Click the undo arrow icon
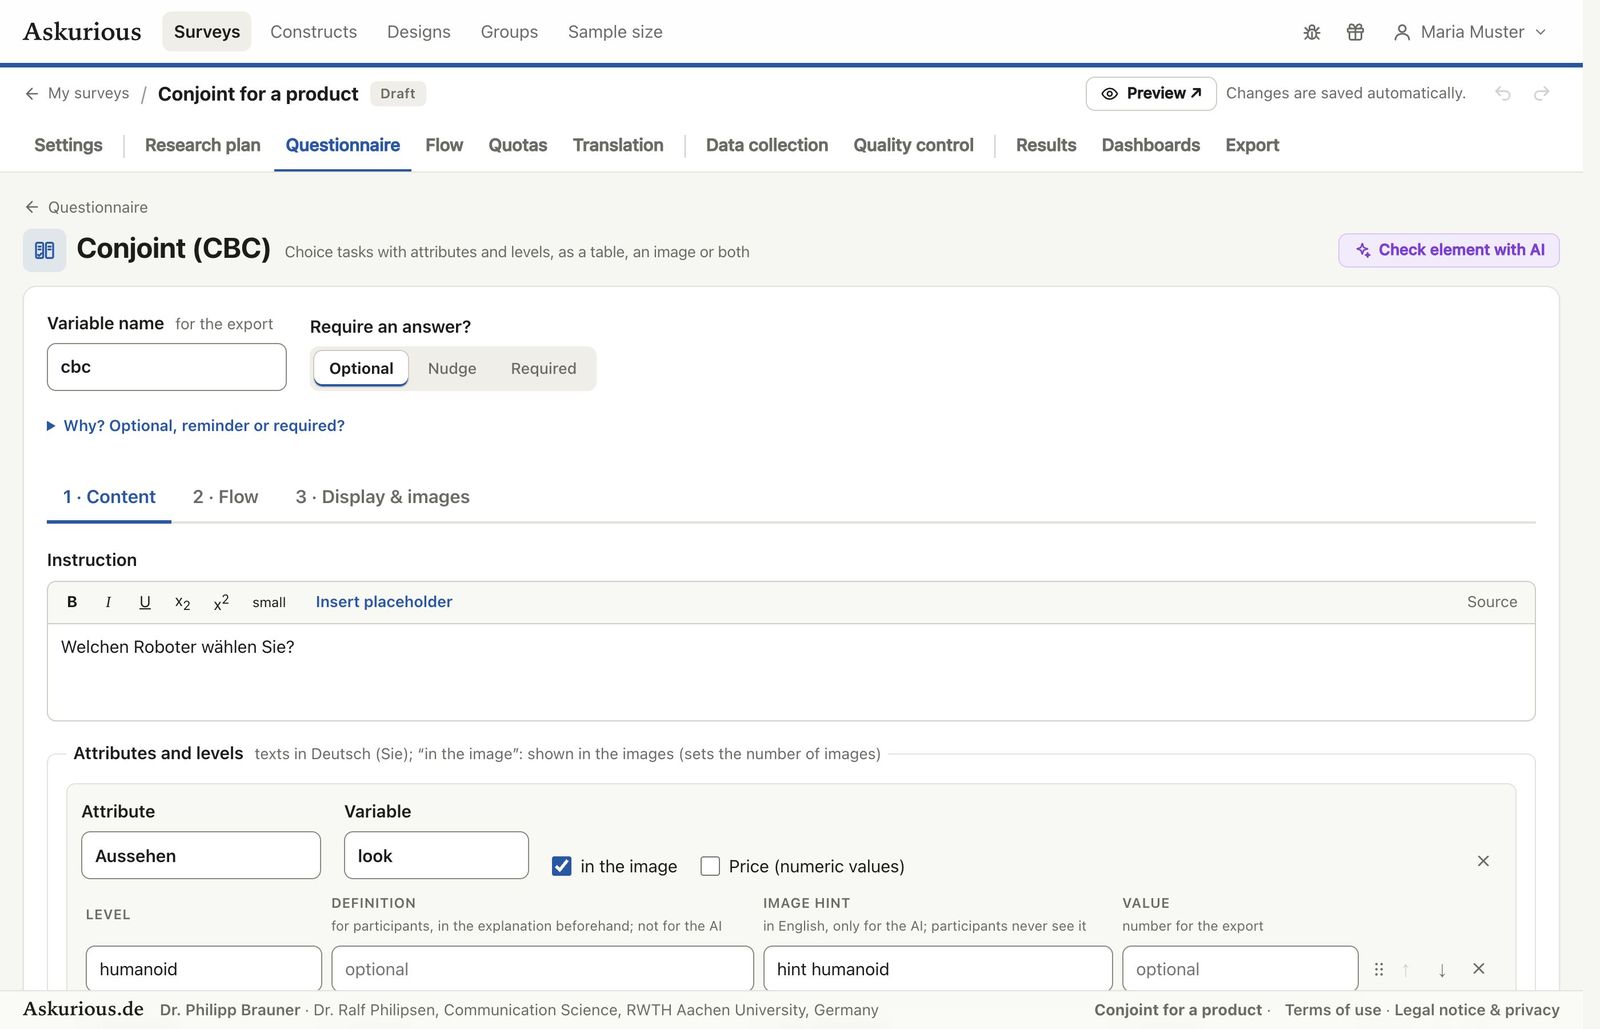1600x1029 pixels. (x=1503, y=93)
